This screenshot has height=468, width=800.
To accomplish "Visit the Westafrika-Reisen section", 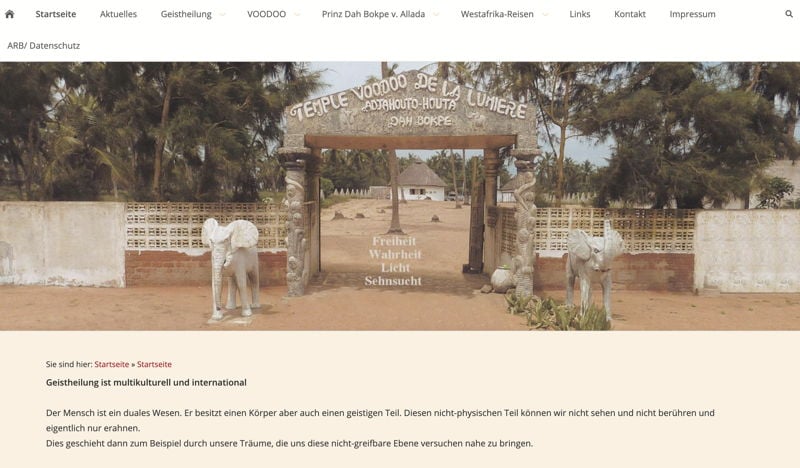I will (x=497, y=14).
